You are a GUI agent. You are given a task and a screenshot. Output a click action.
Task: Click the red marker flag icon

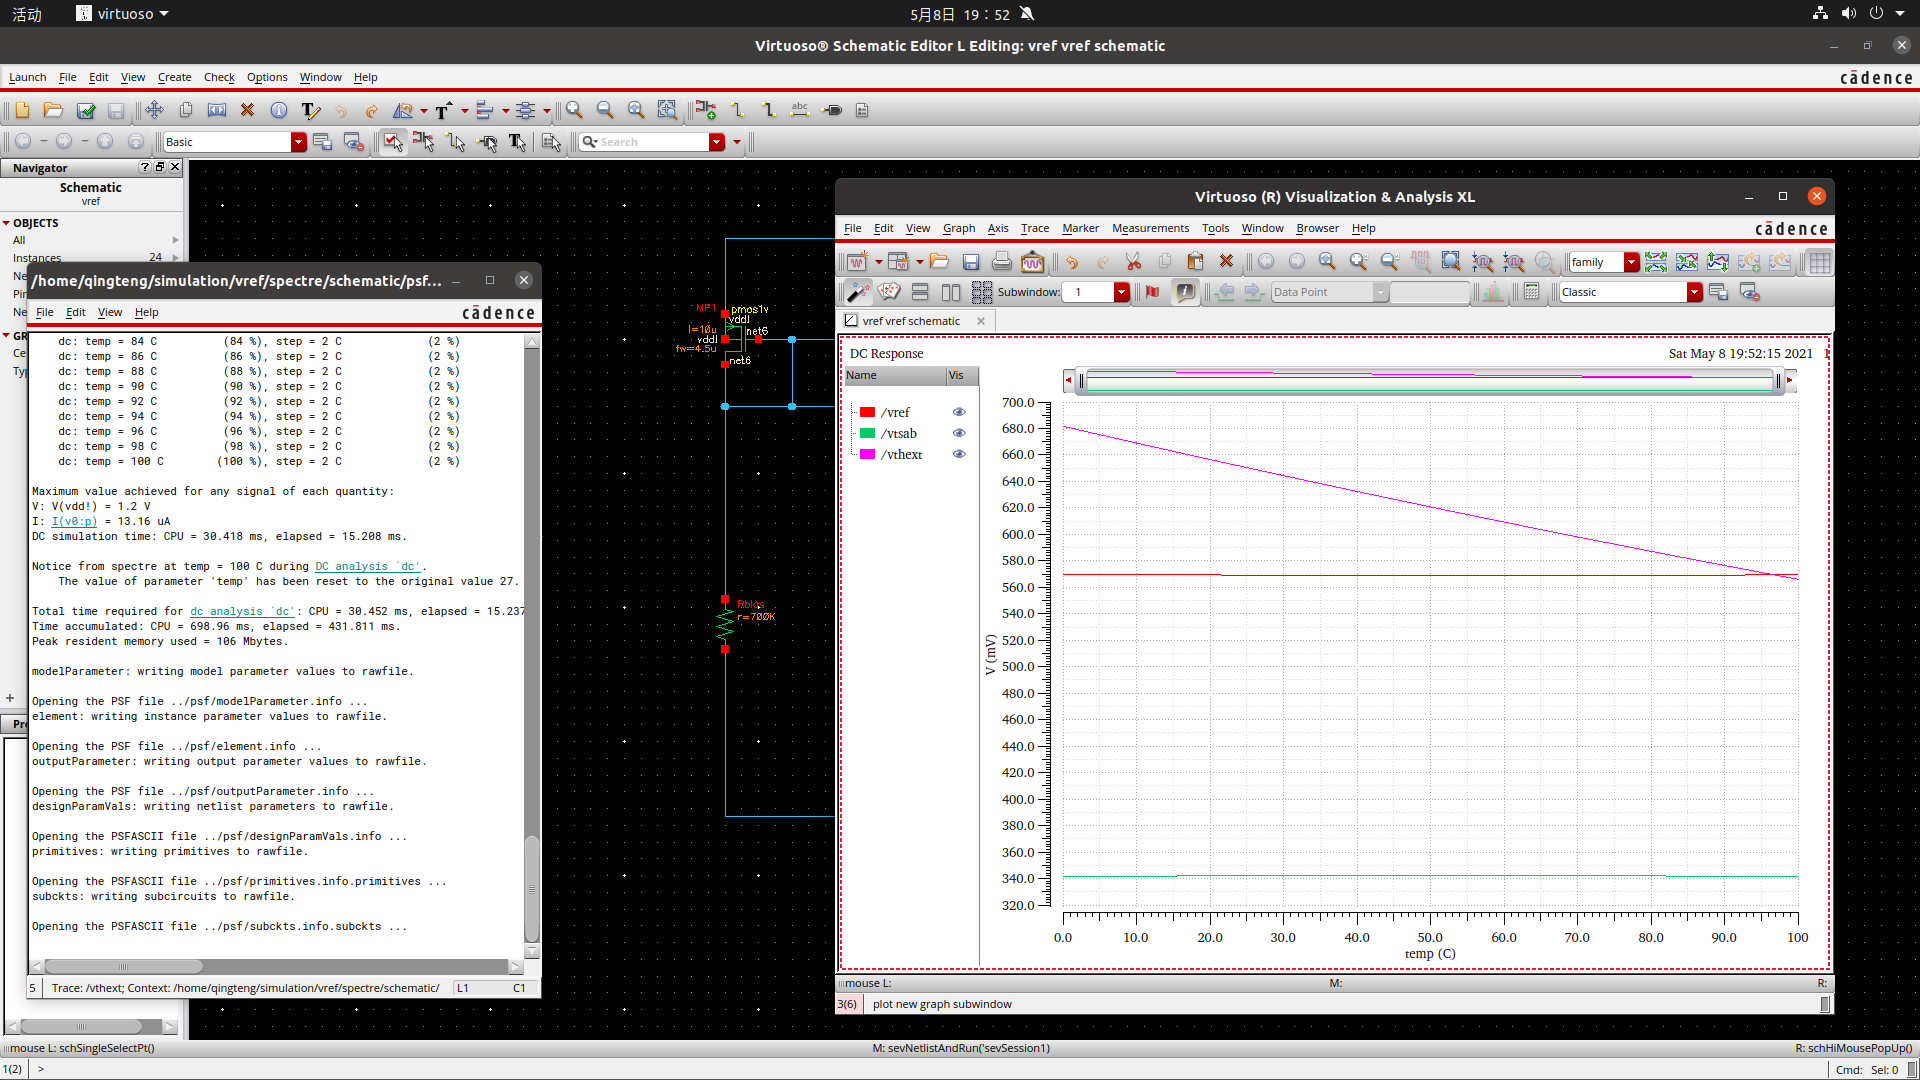click(1153, 292)
